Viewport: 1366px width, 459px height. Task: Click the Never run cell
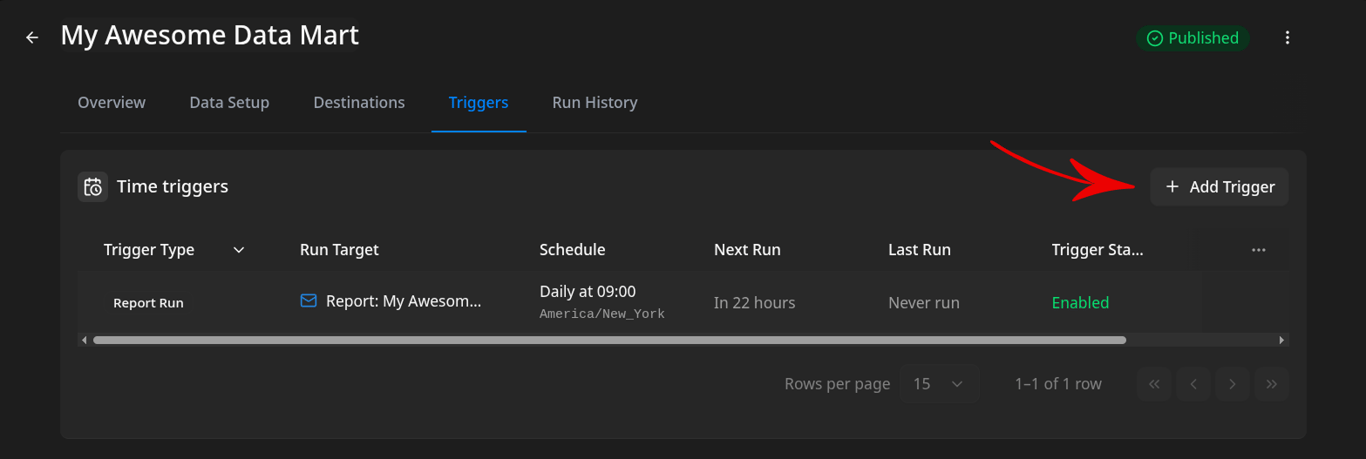[924, 302]
